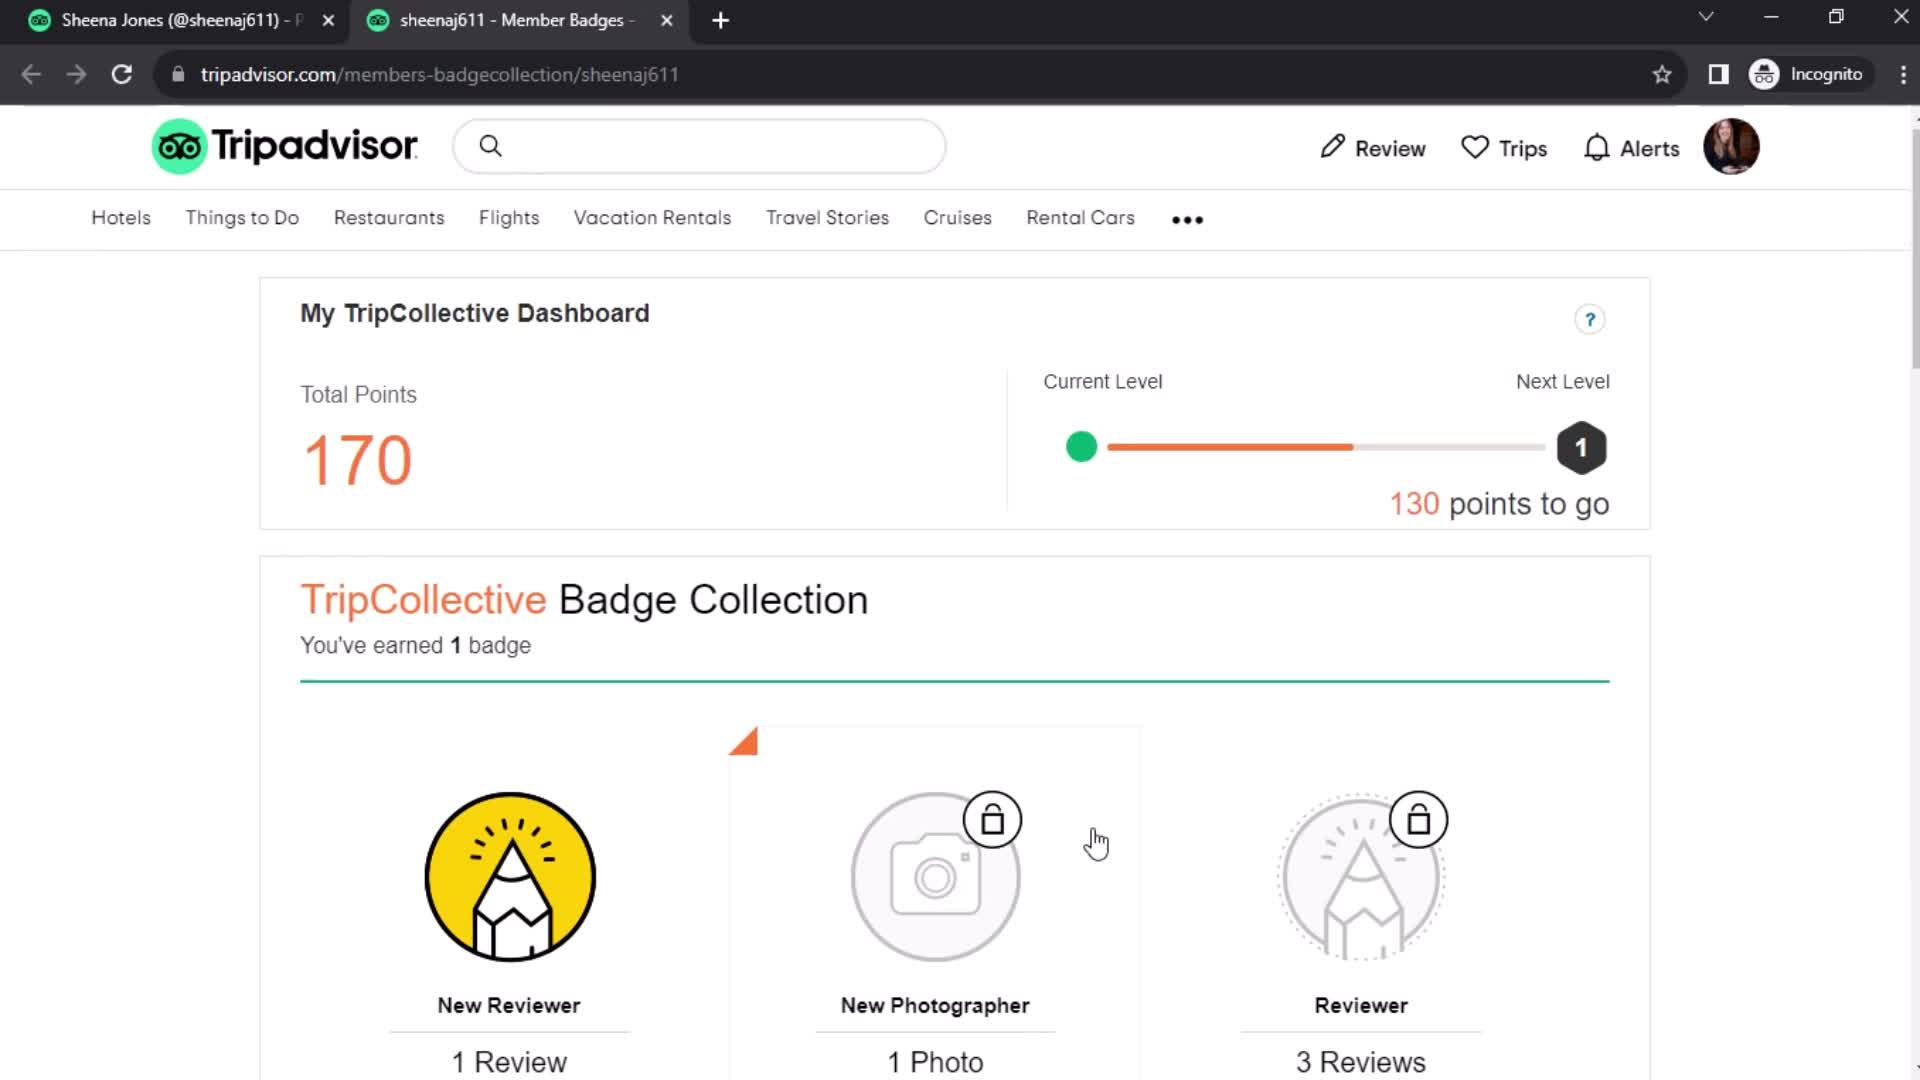Open Trips with the heart icon
Image resolution: width=1920 pixels, height=1080 pixels.
1503,148
